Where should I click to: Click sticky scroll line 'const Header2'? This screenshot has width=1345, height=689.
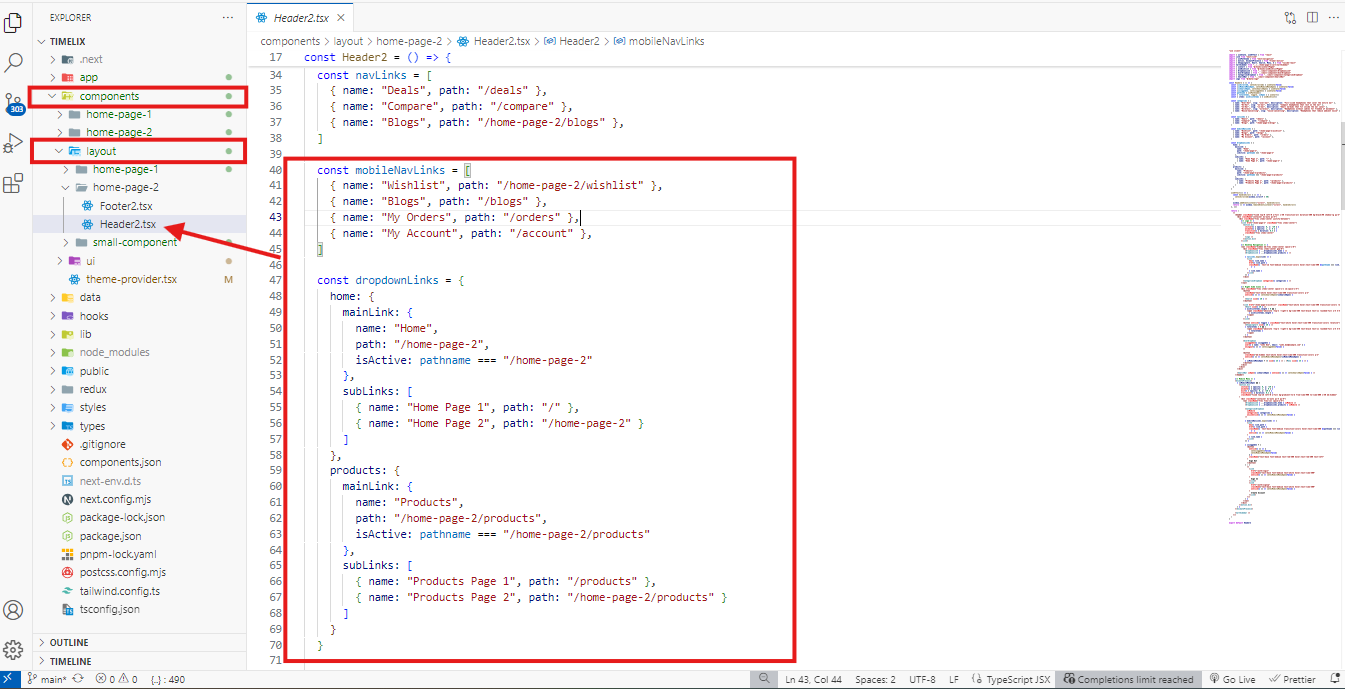coord(377,58)
